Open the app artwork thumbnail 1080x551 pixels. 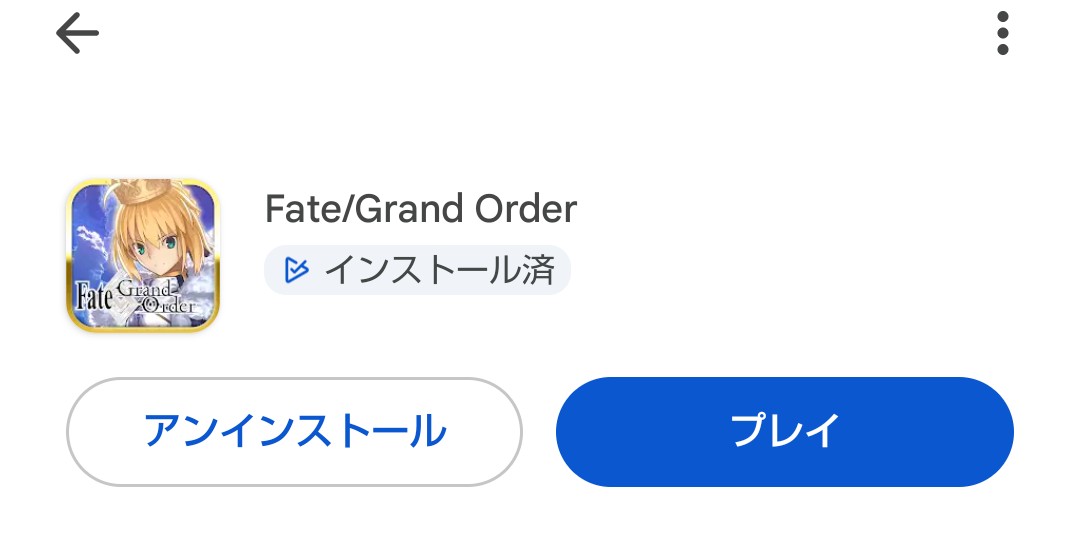coord(143,256)
